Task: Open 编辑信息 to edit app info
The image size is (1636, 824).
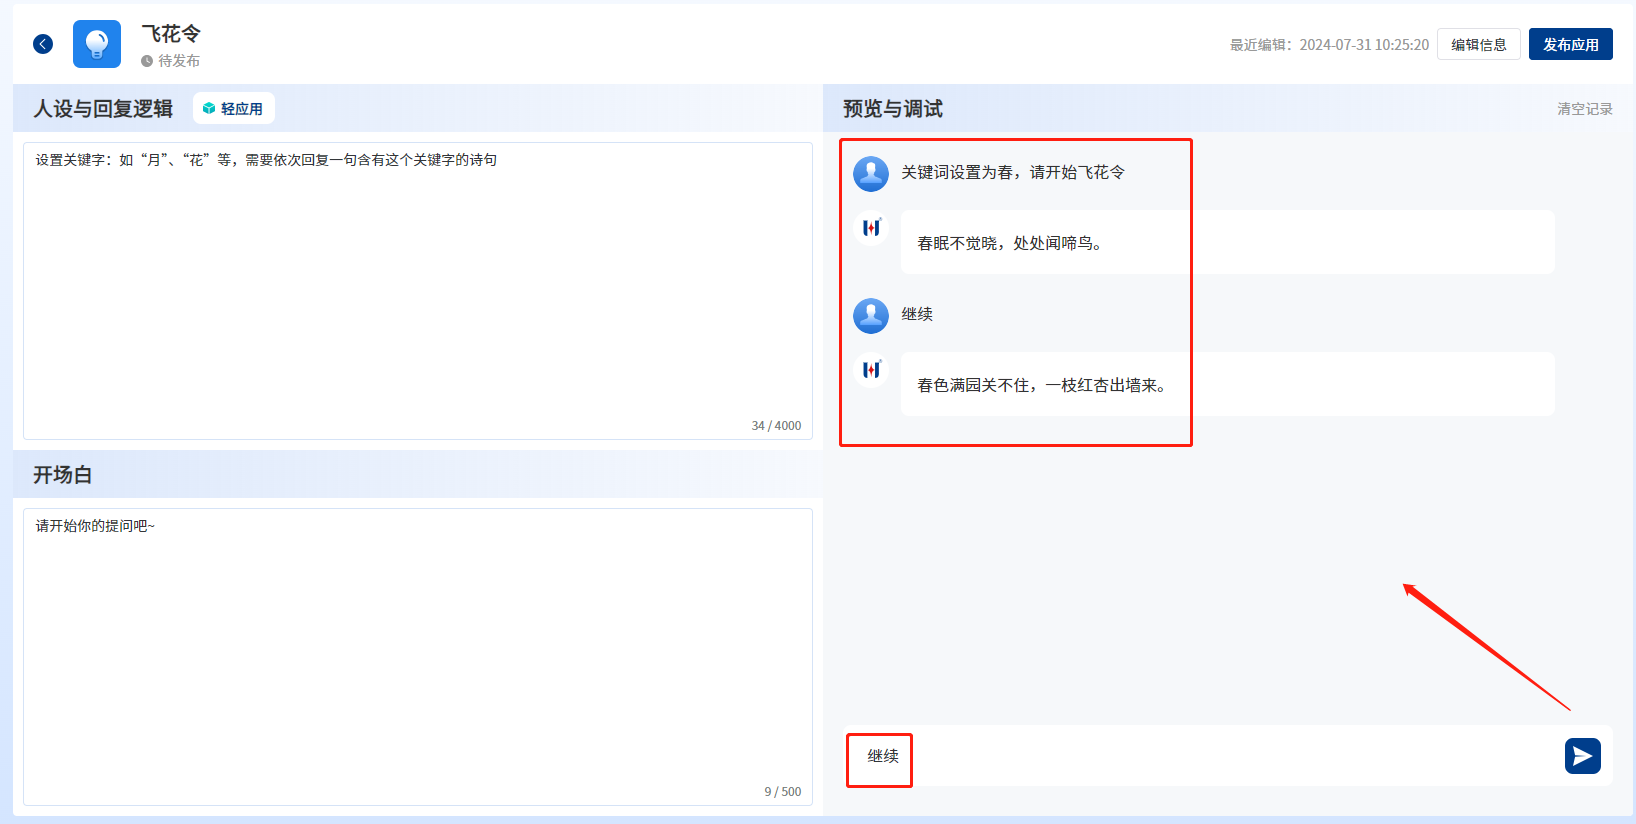Action: tap(1478, 44)
